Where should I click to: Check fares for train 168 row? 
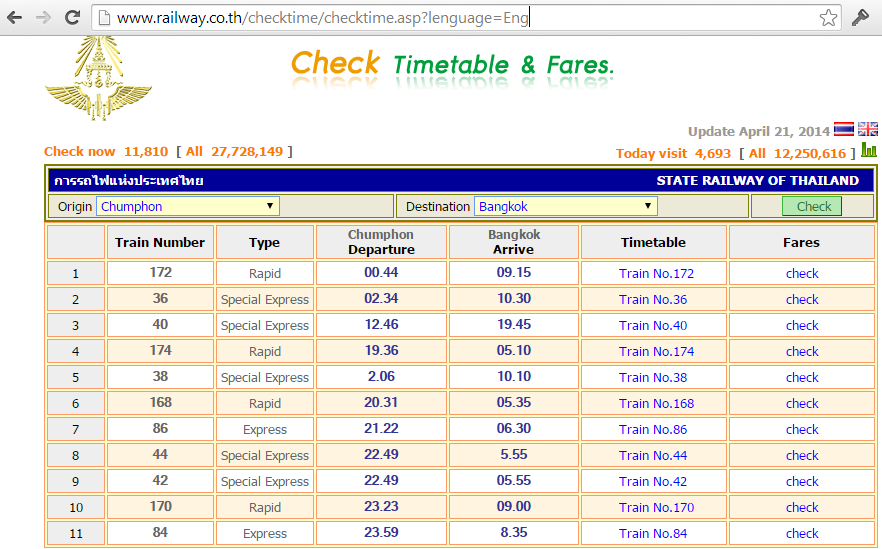(802, 404)
